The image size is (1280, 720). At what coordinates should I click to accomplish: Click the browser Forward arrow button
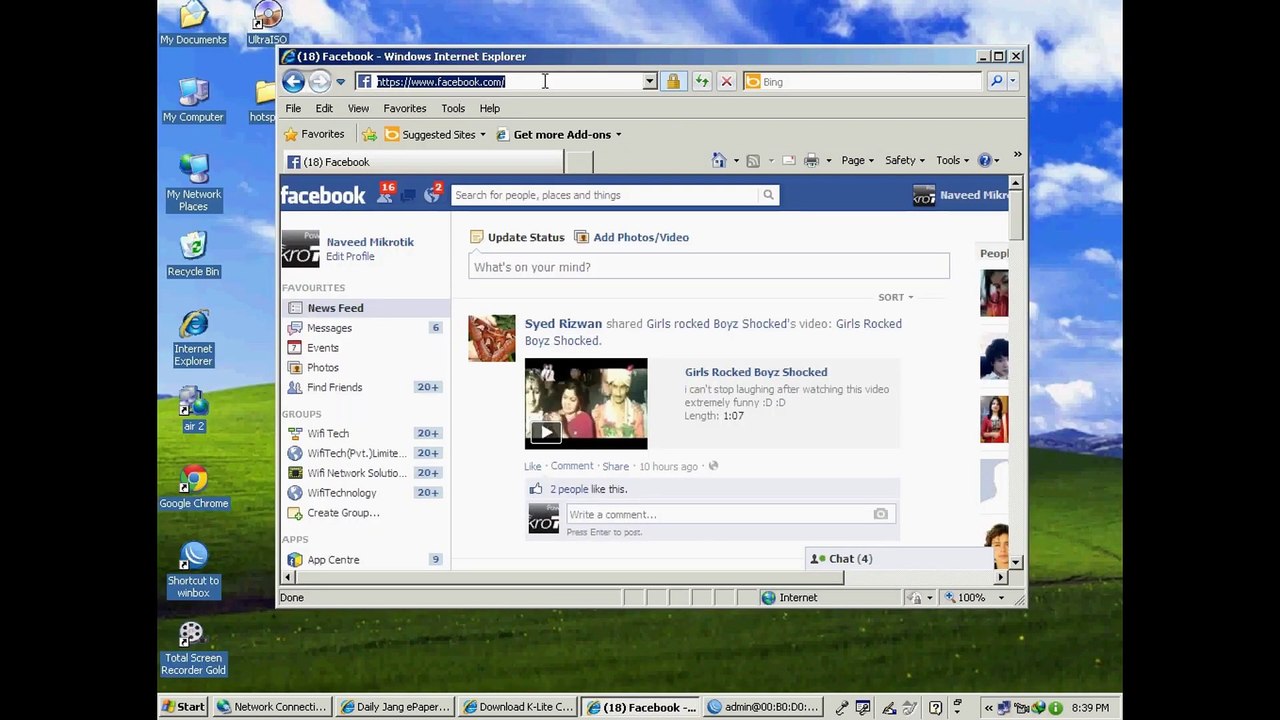point(319,82)
